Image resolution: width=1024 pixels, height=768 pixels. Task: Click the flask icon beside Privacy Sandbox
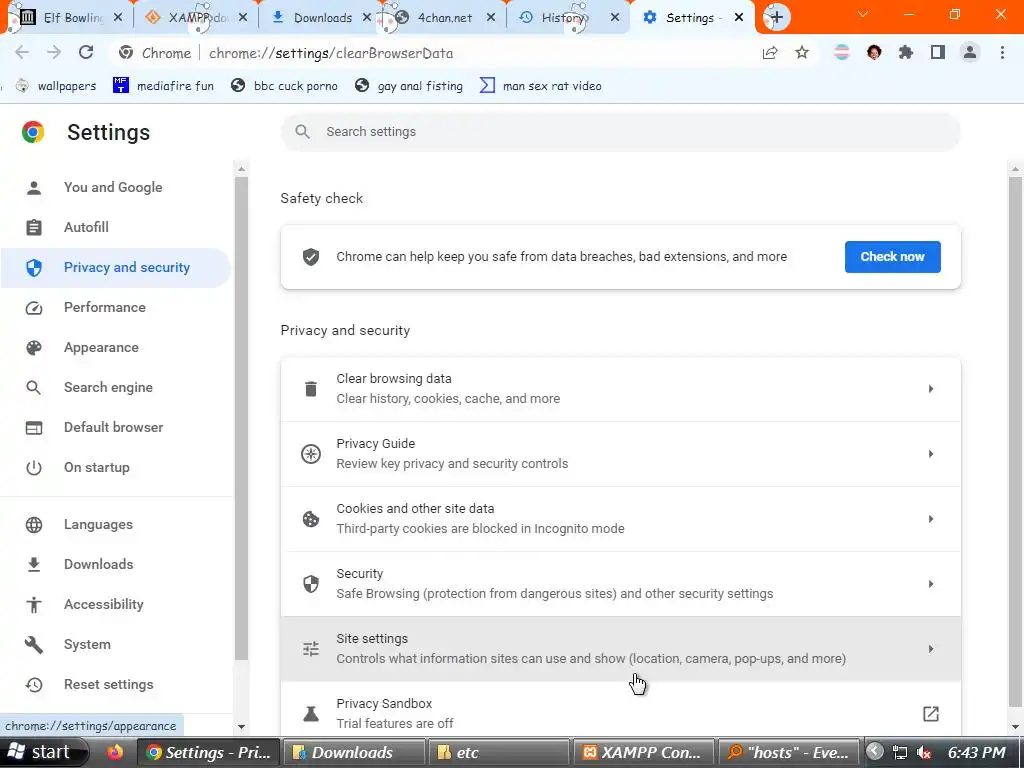point(311,714)
